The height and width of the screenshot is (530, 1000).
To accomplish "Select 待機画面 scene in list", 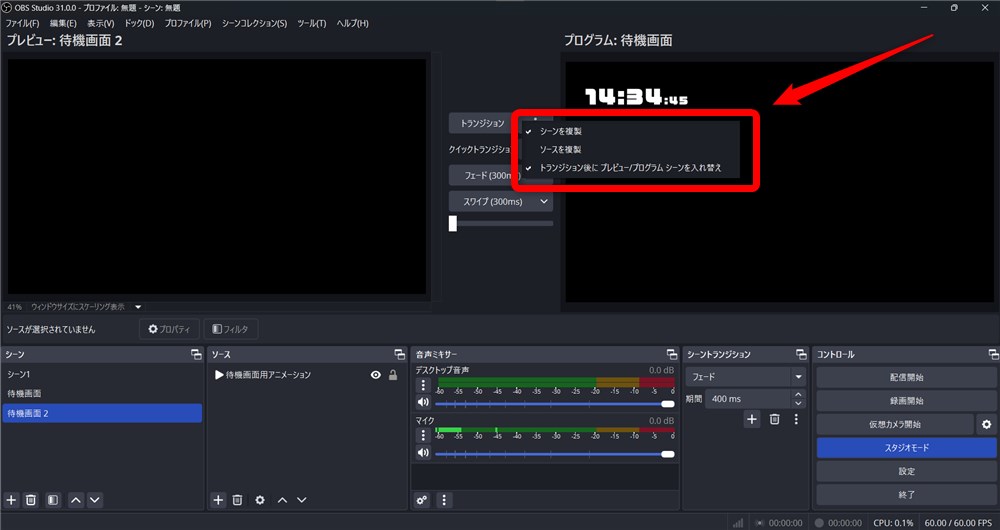I will tap(102, 394).
